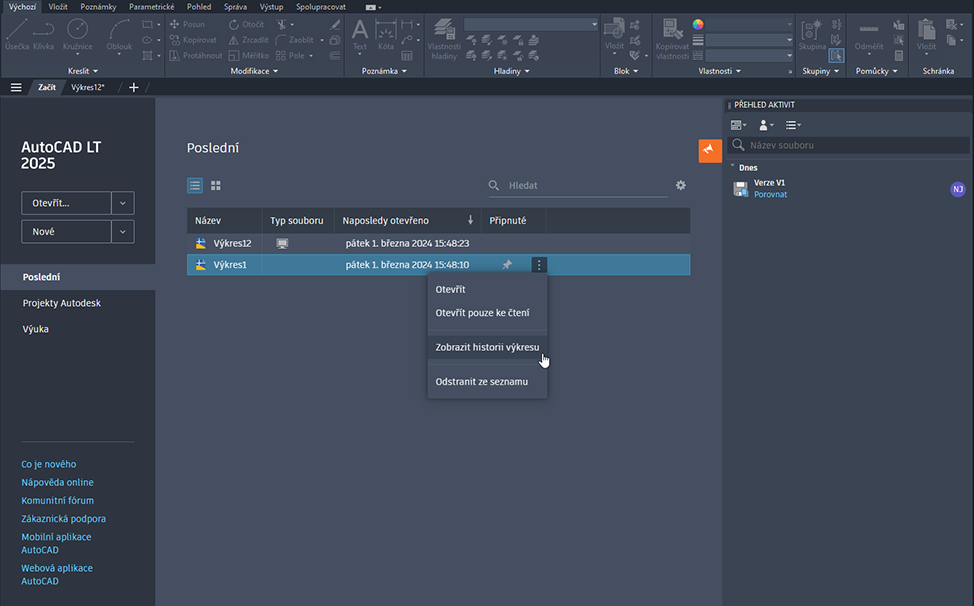Open Vlastnosti hladiny layer properties
This screenshot has width=974, height=606.
click(444, 38)
